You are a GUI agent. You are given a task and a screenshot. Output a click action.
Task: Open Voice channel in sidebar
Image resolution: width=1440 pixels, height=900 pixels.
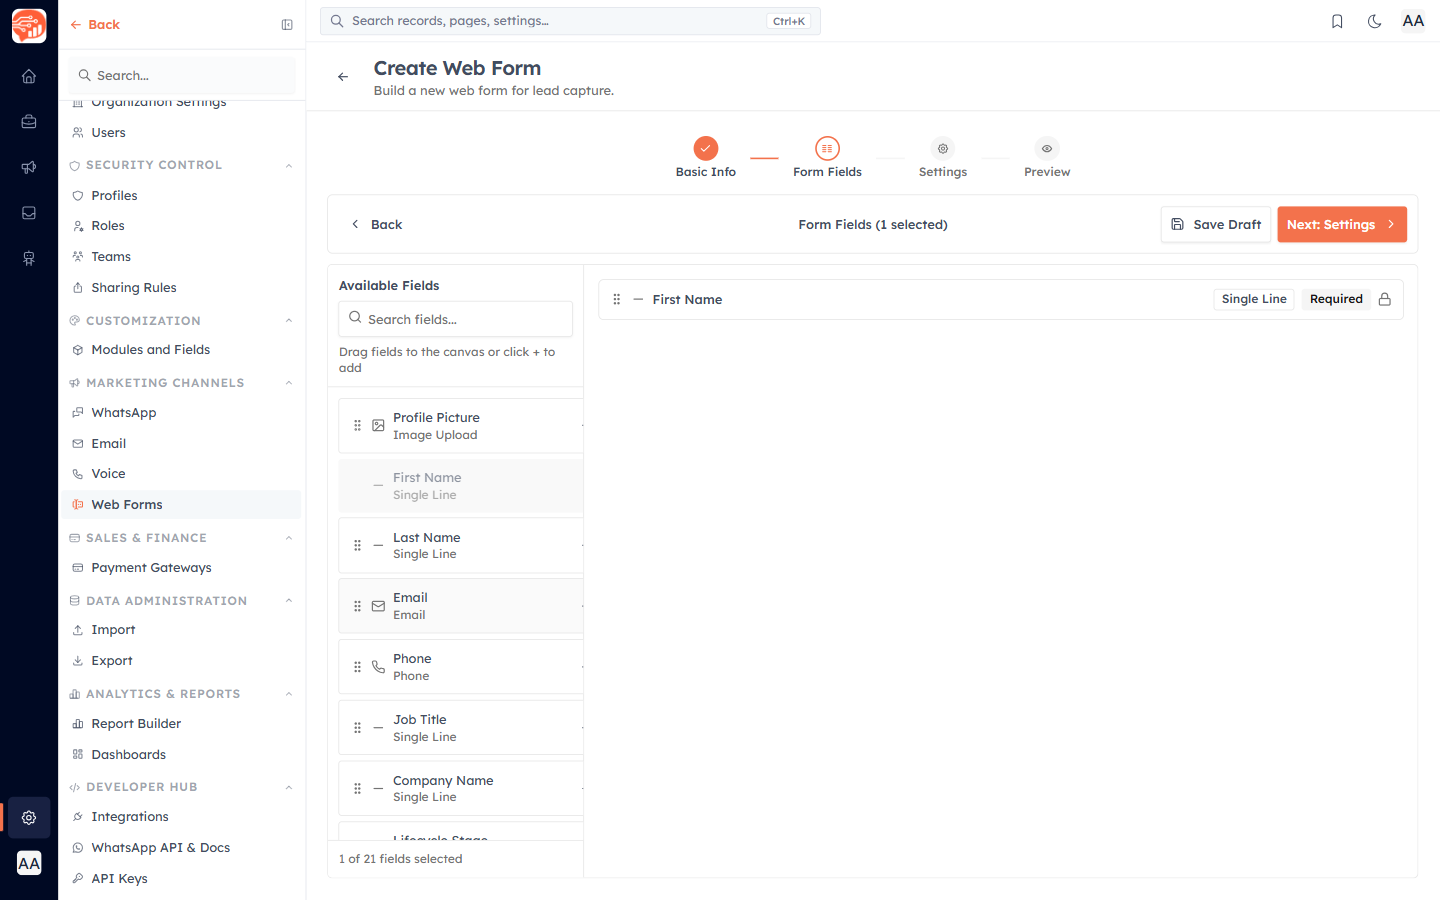[181, 474]
